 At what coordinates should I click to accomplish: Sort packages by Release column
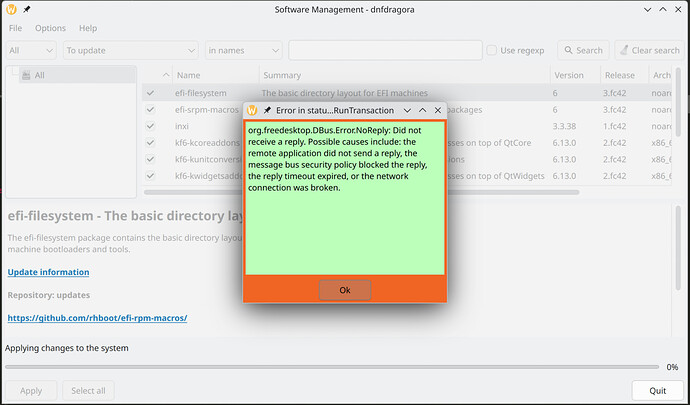coord(624,75)
